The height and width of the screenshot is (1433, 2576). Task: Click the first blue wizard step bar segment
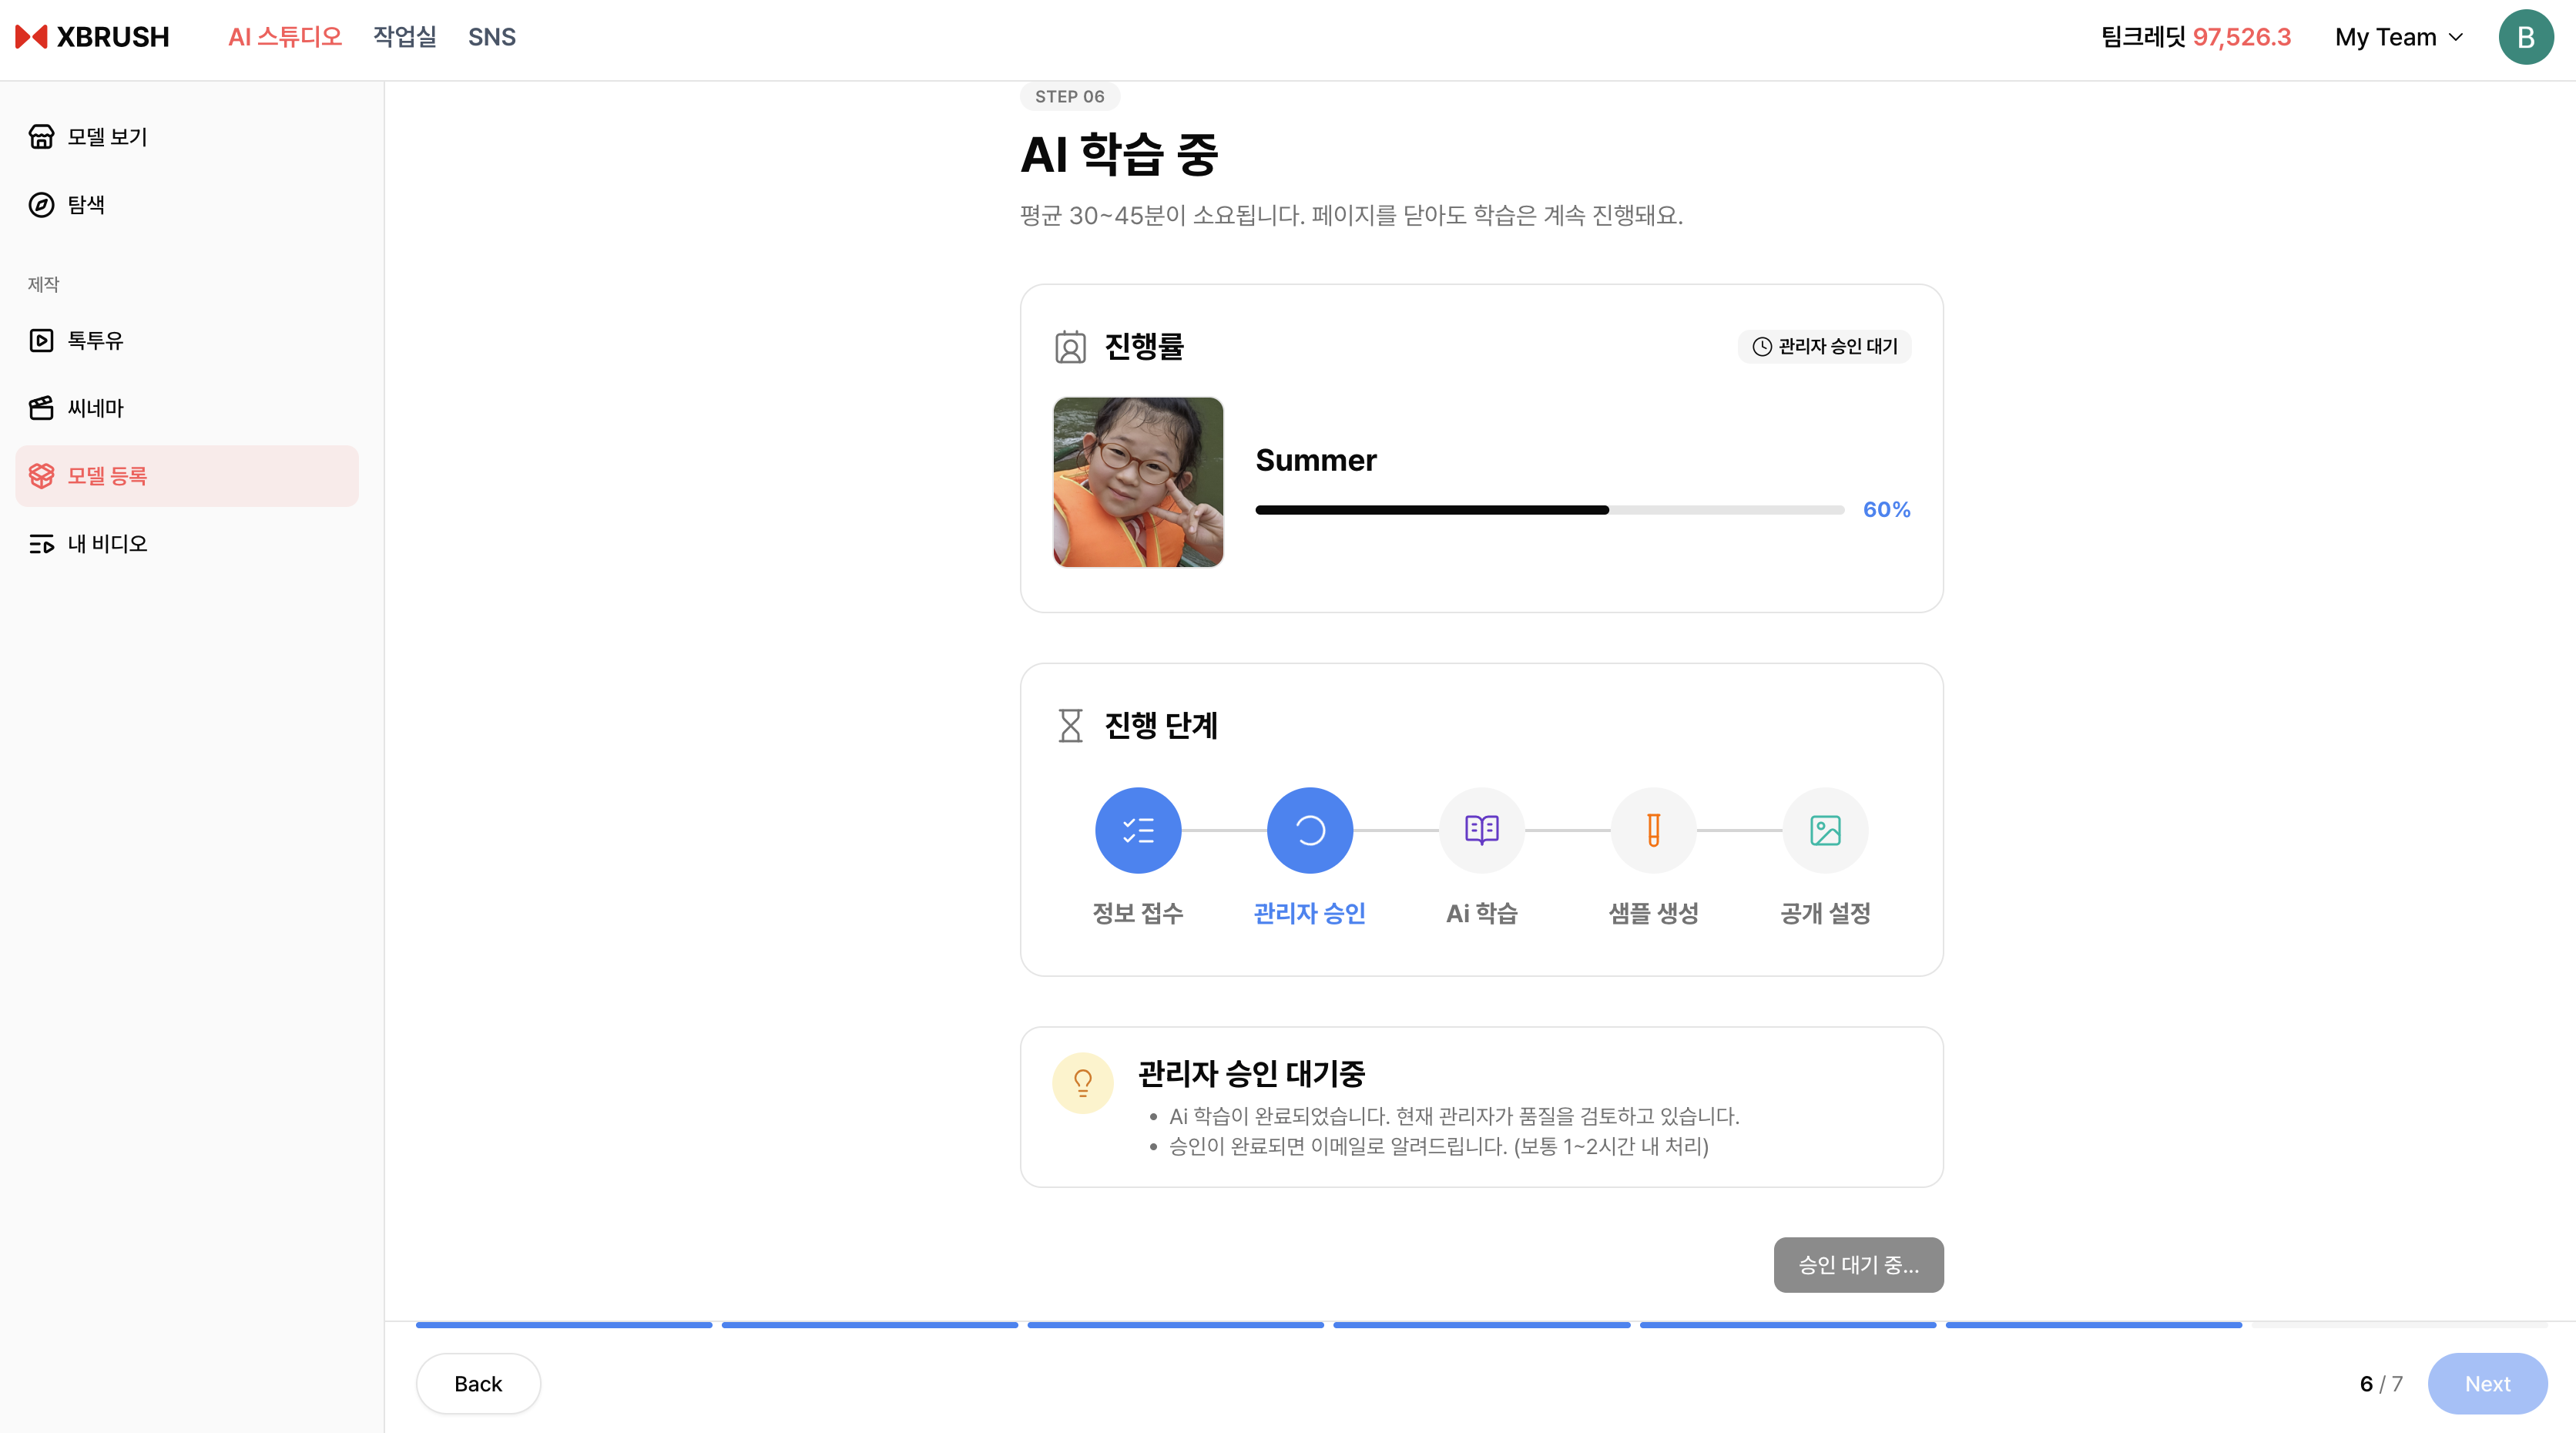[564, 1325]
